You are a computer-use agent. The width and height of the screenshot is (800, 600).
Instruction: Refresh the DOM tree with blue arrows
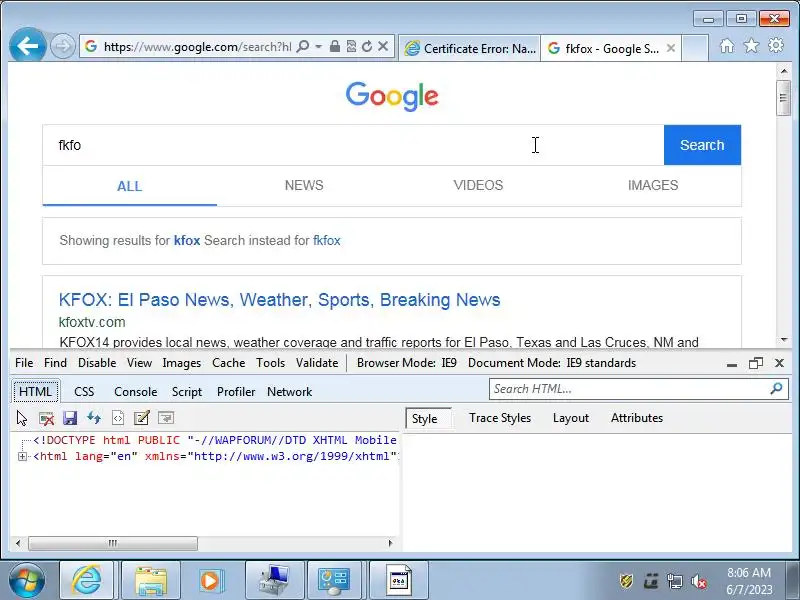(94, 418)
